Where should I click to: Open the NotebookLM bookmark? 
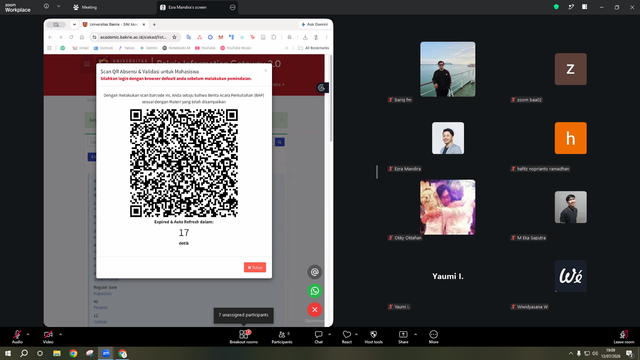(176, 48)
